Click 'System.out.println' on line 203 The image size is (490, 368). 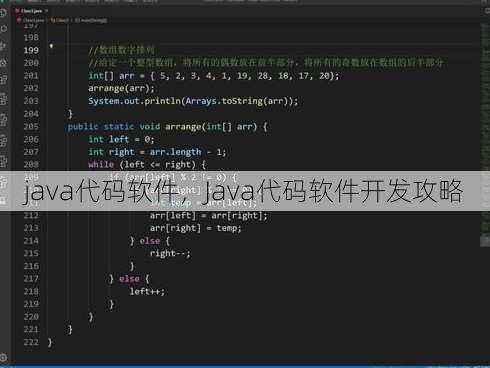point(134,101)
